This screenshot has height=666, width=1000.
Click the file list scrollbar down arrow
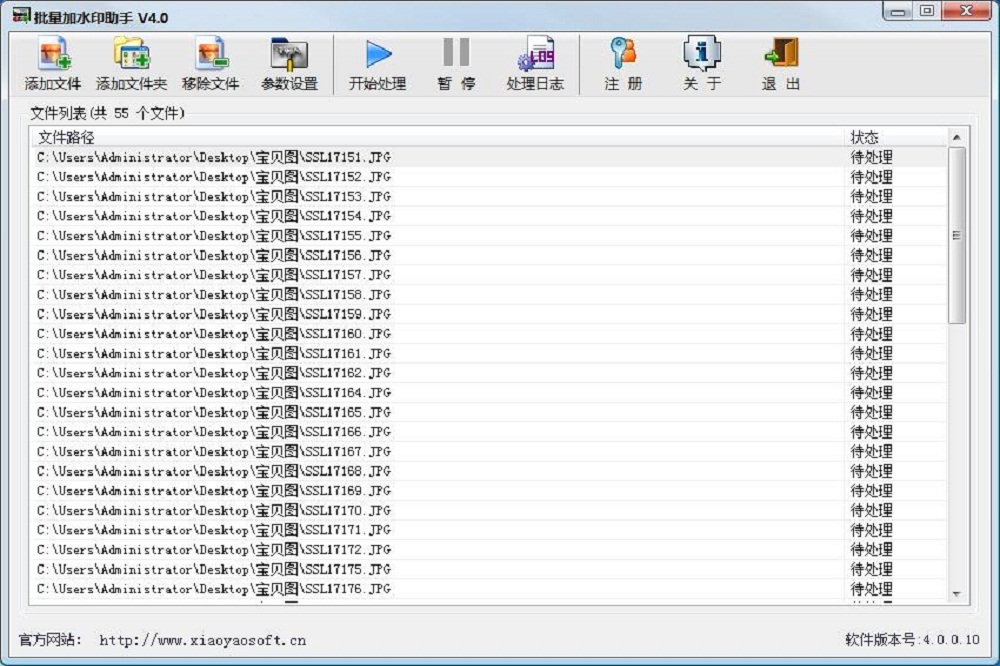coord(956,594)
